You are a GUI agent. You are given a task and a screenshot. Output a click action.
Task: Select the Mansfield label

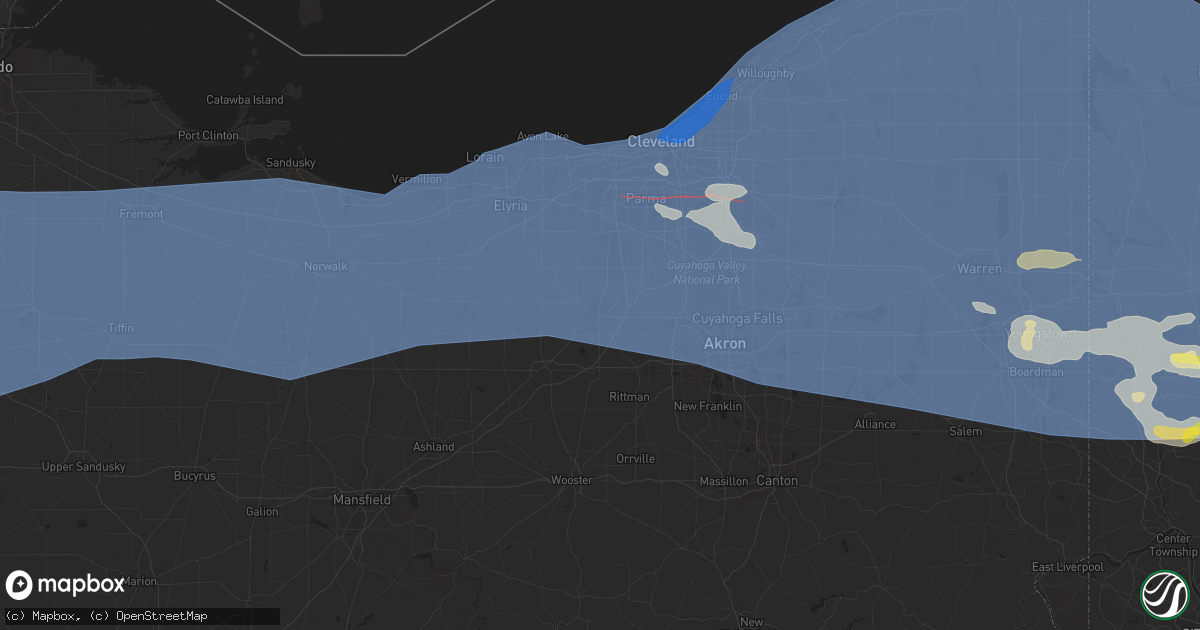[362, 499]
